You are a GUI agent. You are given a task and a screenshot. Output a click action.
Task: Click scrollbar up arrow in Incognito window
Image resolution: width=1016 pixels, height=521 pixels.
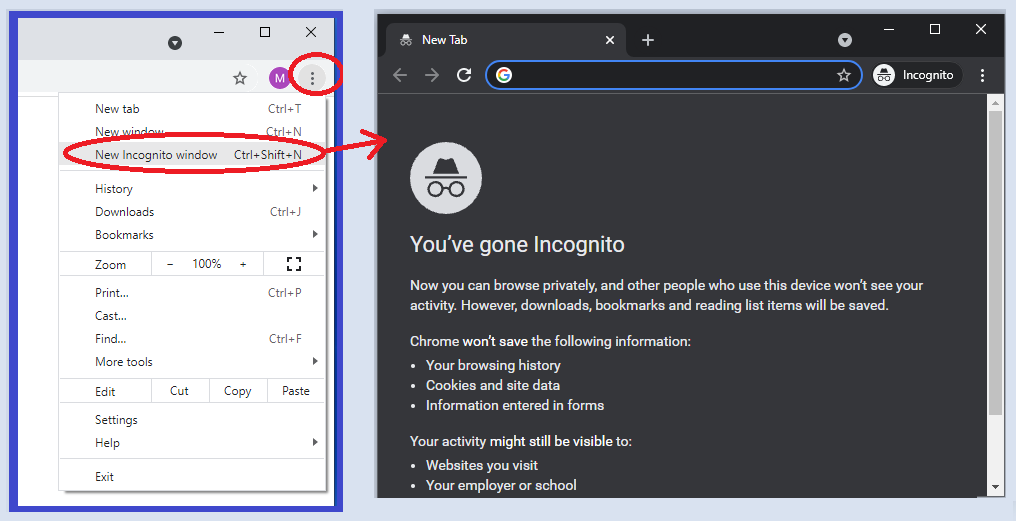pos(995,102)
